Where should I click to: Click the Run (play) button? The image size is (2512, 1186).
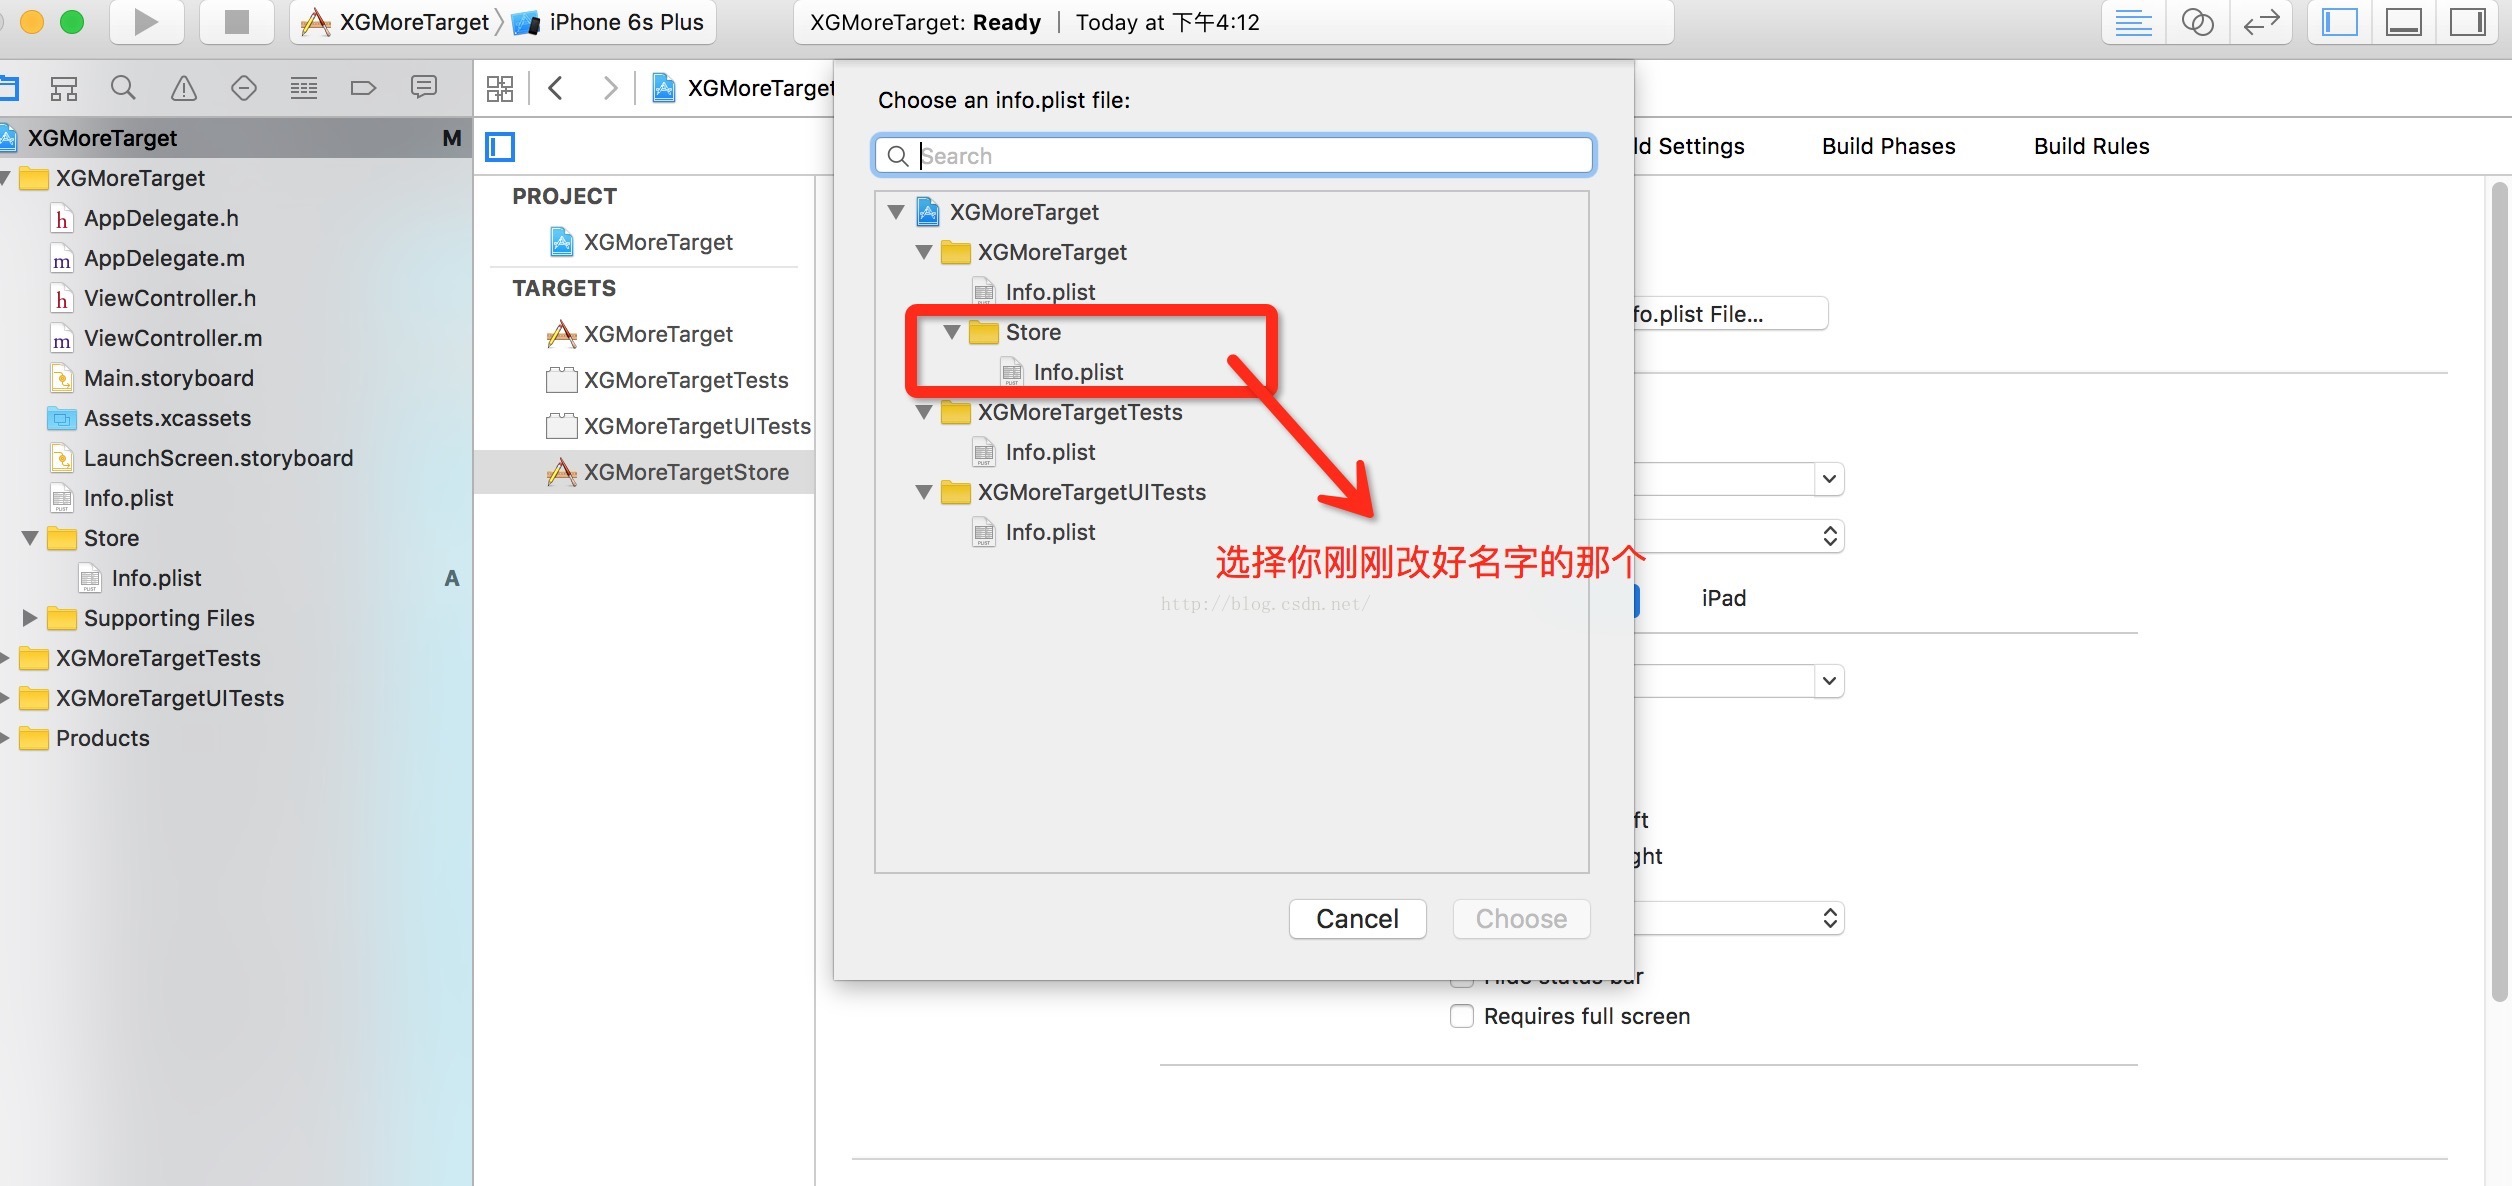click(146, 22)
